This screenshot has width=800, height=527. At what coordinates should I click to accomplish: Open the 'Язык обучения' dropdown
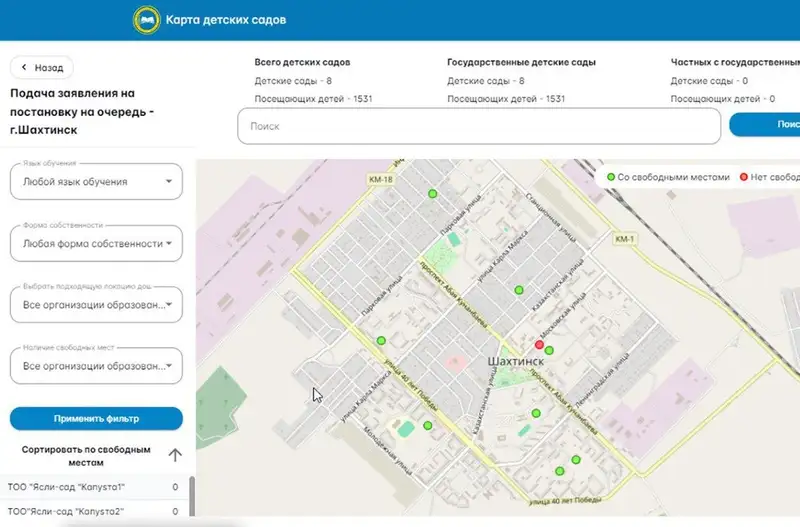tap(96, 182)
